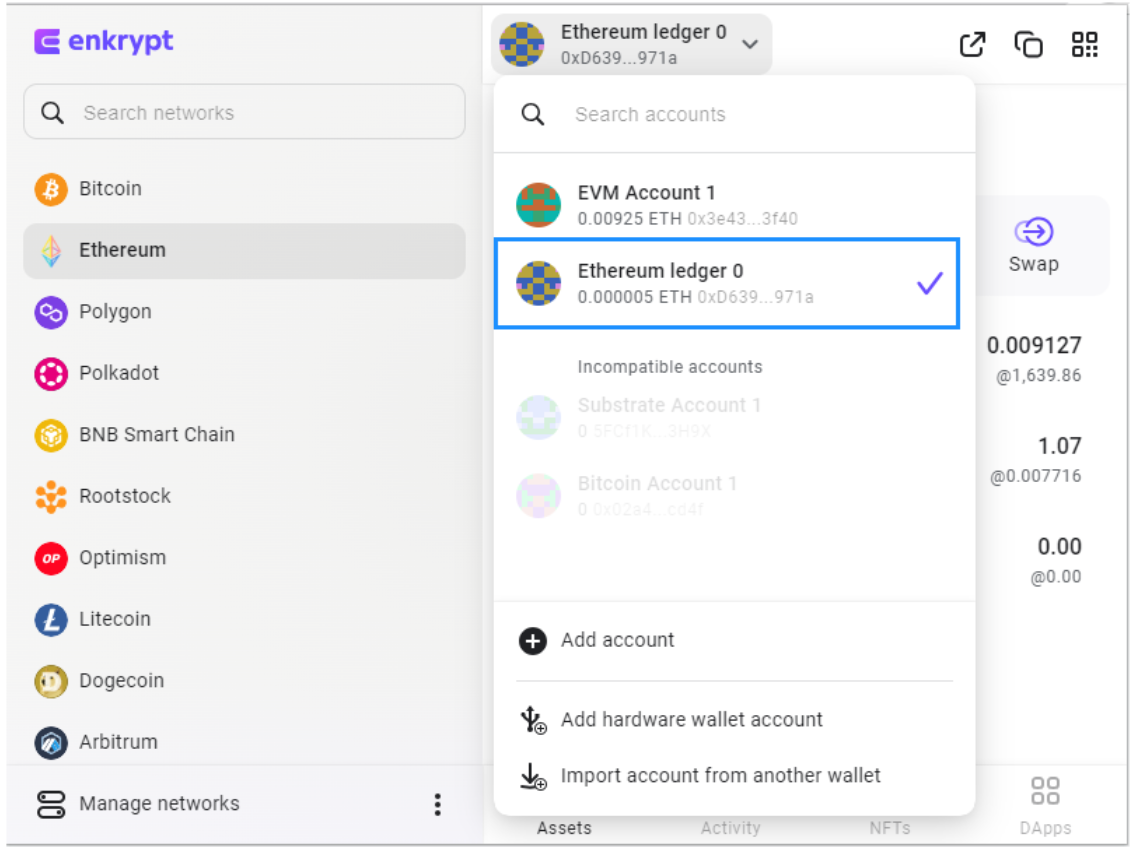1136x848 pixels.
Task: Open the Optimism network label
Action: [122, 559]
